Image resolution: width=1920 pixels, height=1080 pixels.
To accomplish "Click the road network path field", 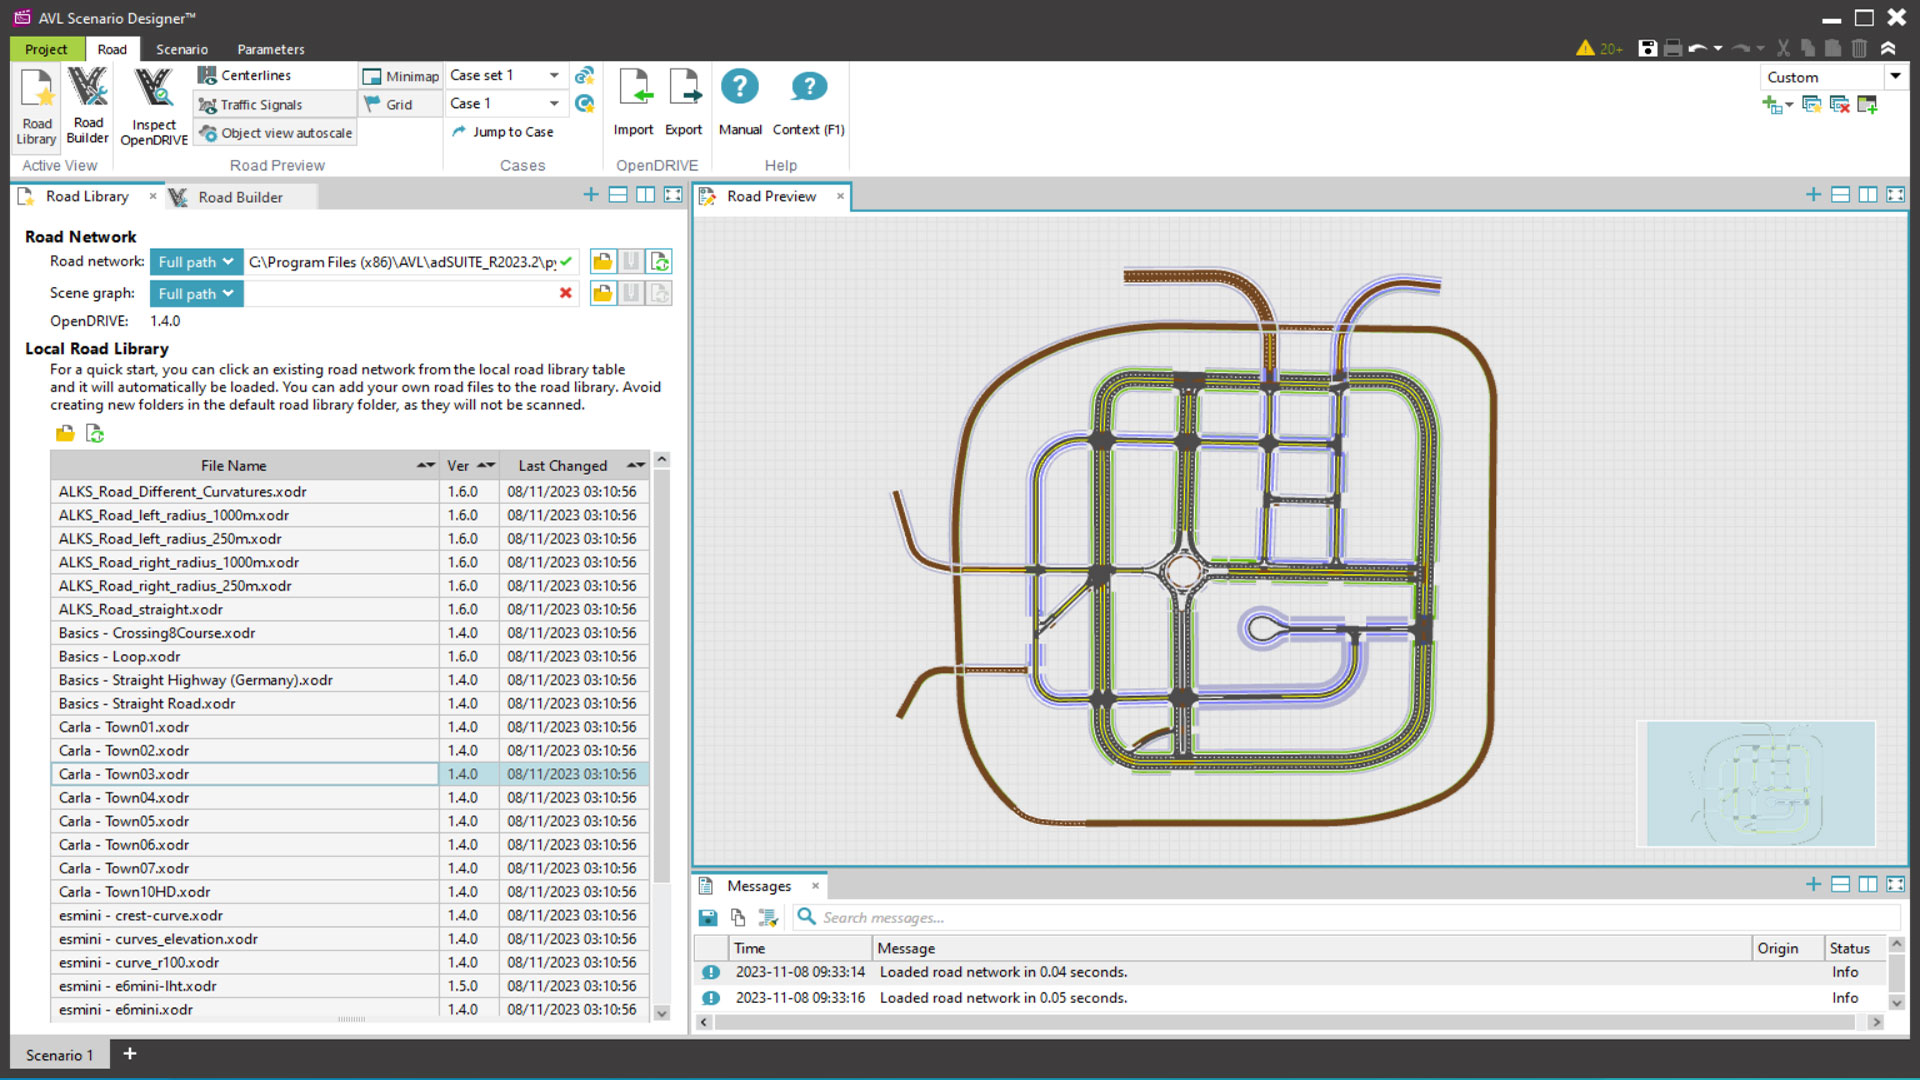I will tap(402, 262).
